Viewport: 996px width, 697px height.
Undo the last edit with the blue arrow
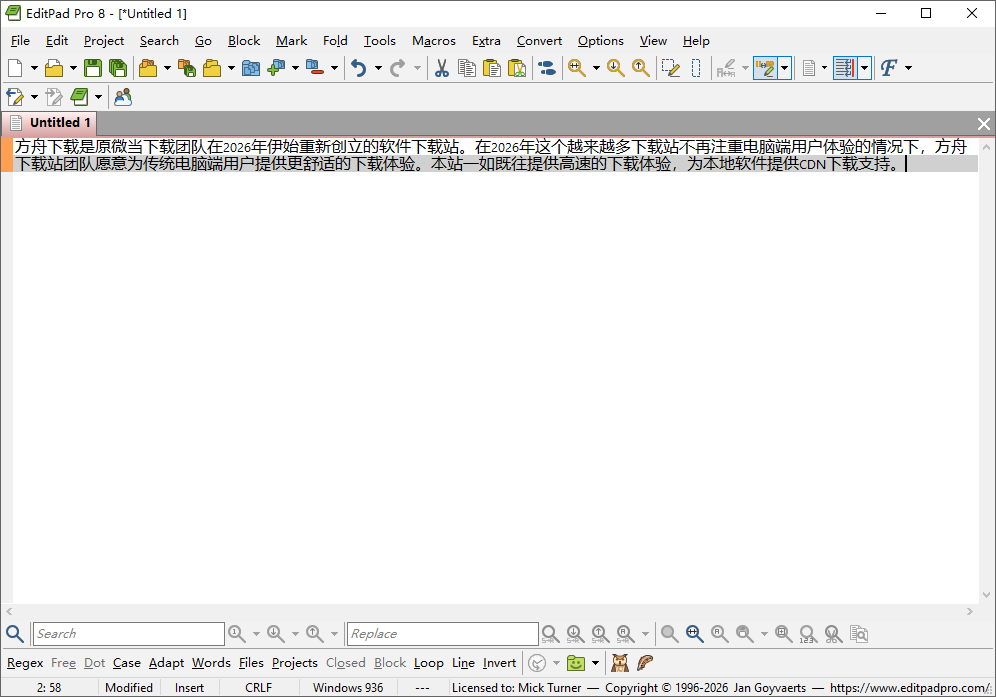[x=359, y=68]
